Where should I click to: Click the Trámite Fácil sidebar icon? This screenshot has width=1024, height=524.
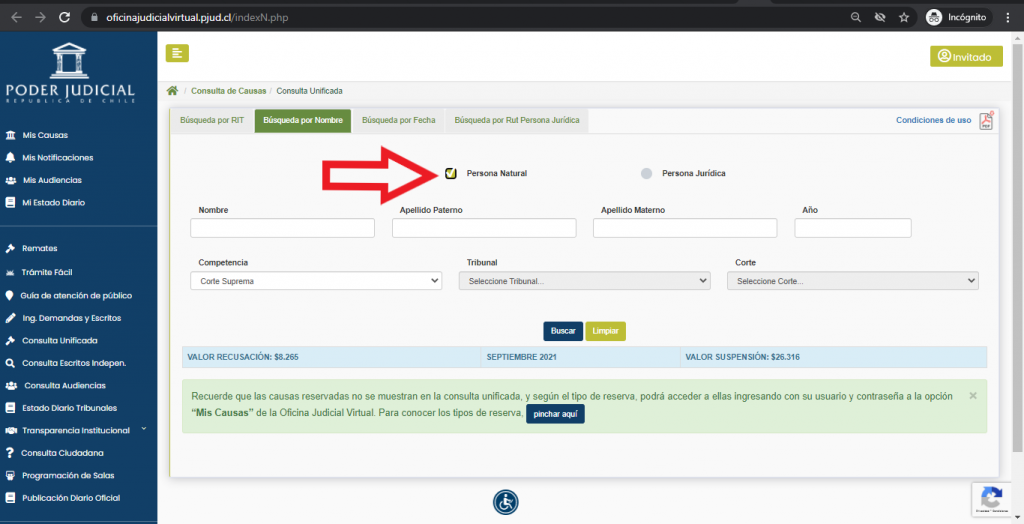(x=10, y=272)
